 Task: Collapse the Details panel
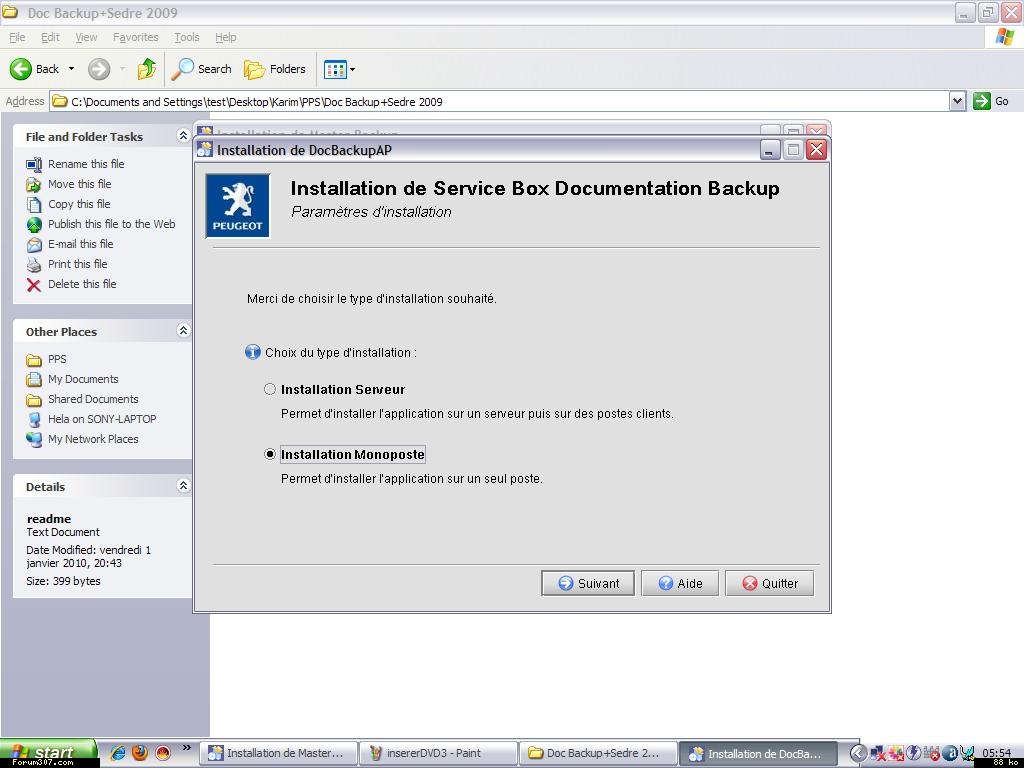pyautogui.click(x=184, y=485)
